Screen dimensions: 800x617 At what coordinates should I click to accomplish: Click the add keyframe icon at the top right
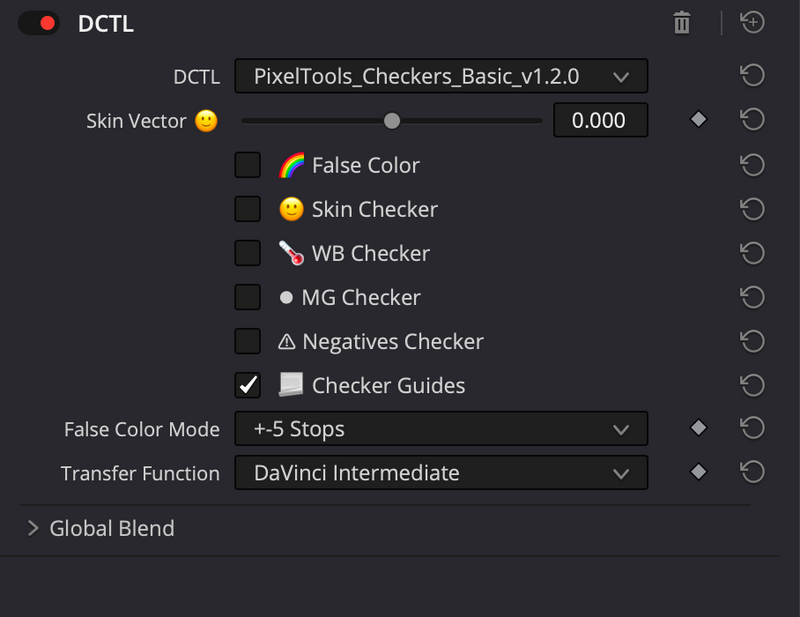tap(752, 22)
